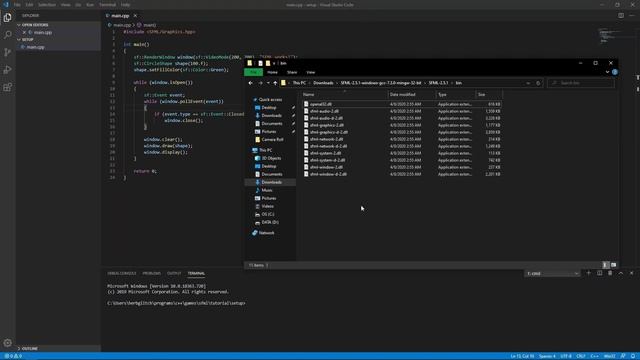Screen dimensions: 640x360
Task: Open the green File tab in File Explorer
Action: point(253,72)
